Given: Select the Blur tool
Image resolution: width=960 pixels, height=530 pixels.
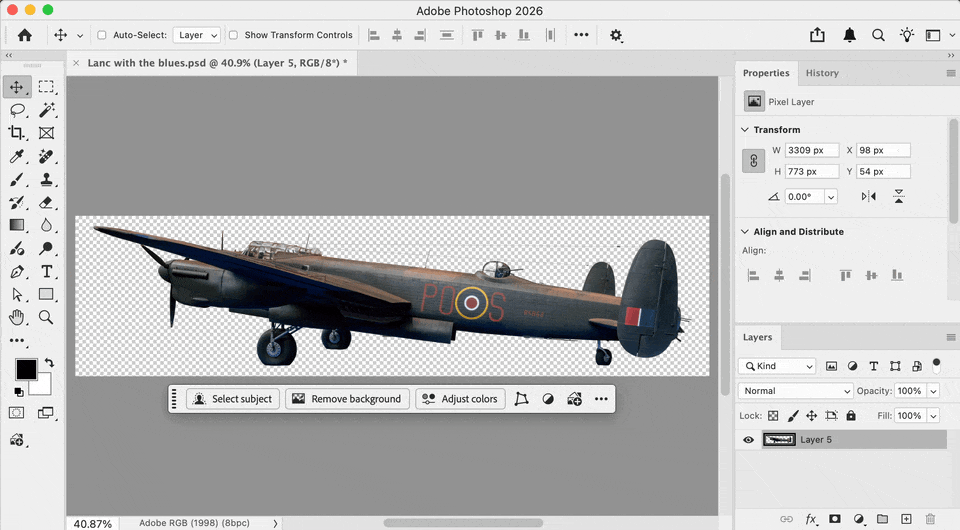Looking at the screenshot, I should [46, 225].
